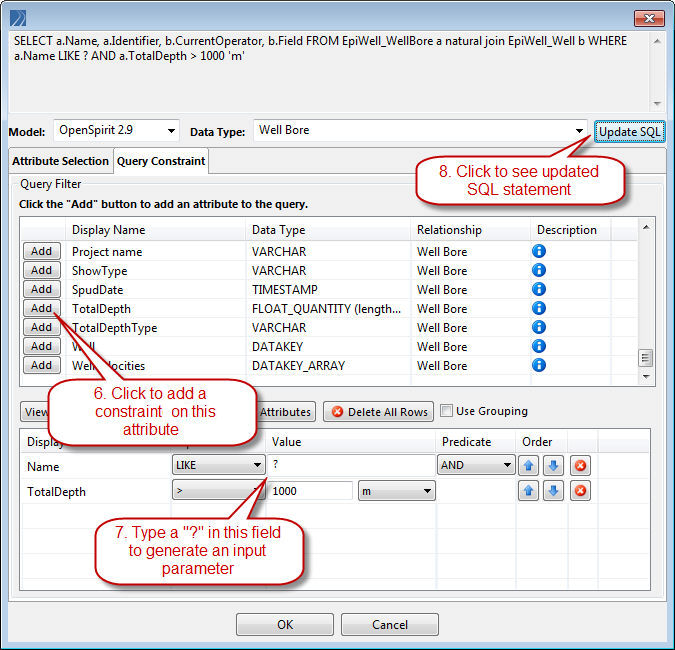Expand the Data Type Well Bore dropdown
The width and height of the screenshot is (675, 650).
pos(420,130)
